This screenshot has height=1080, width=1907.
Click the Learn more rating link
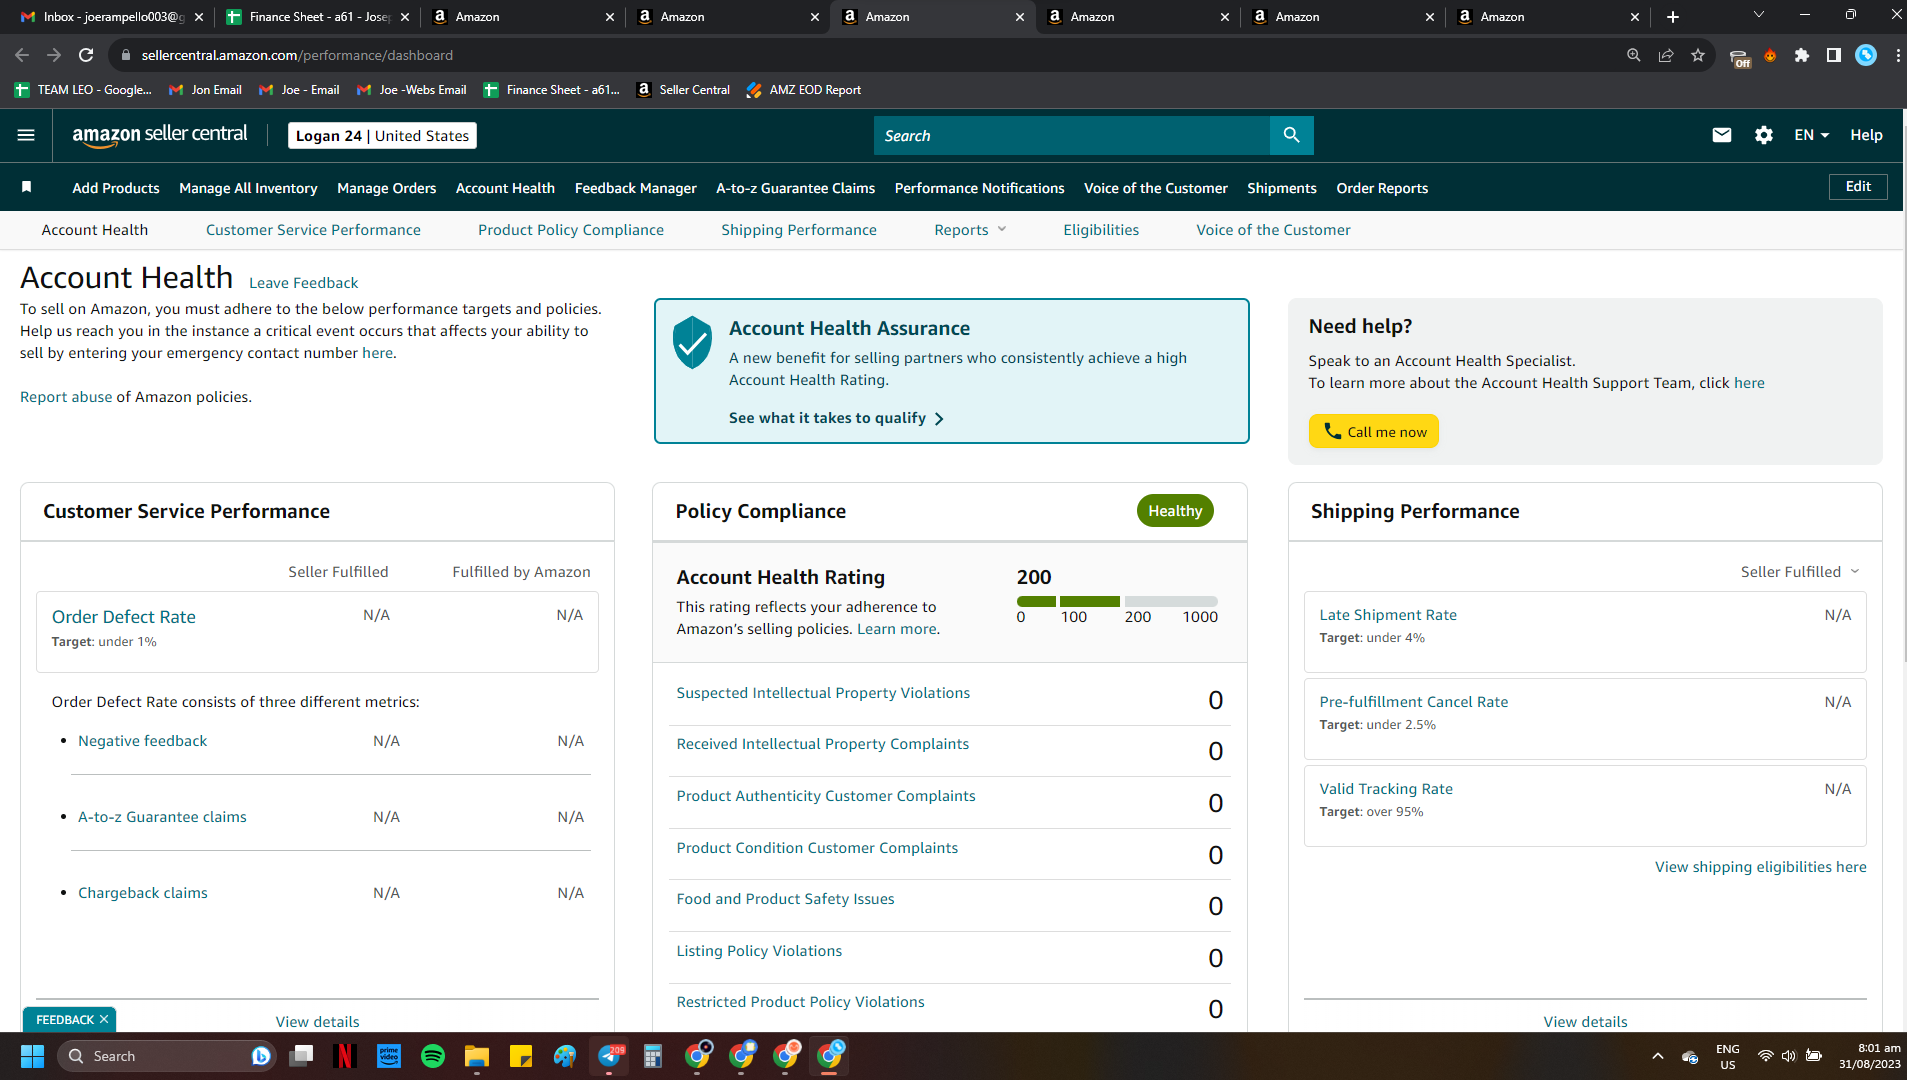(897, 629)
